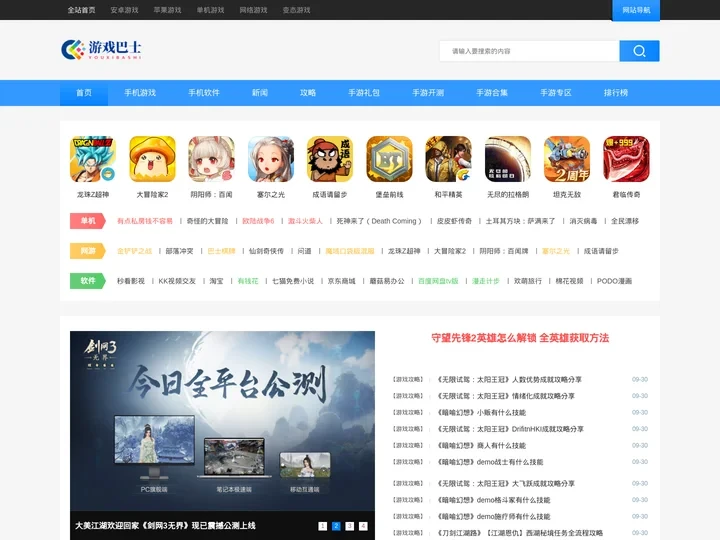Open the 首页 tab in blue navbar
Image resolution: width=720 pixels, height=540 pixels.
(84, 93)
